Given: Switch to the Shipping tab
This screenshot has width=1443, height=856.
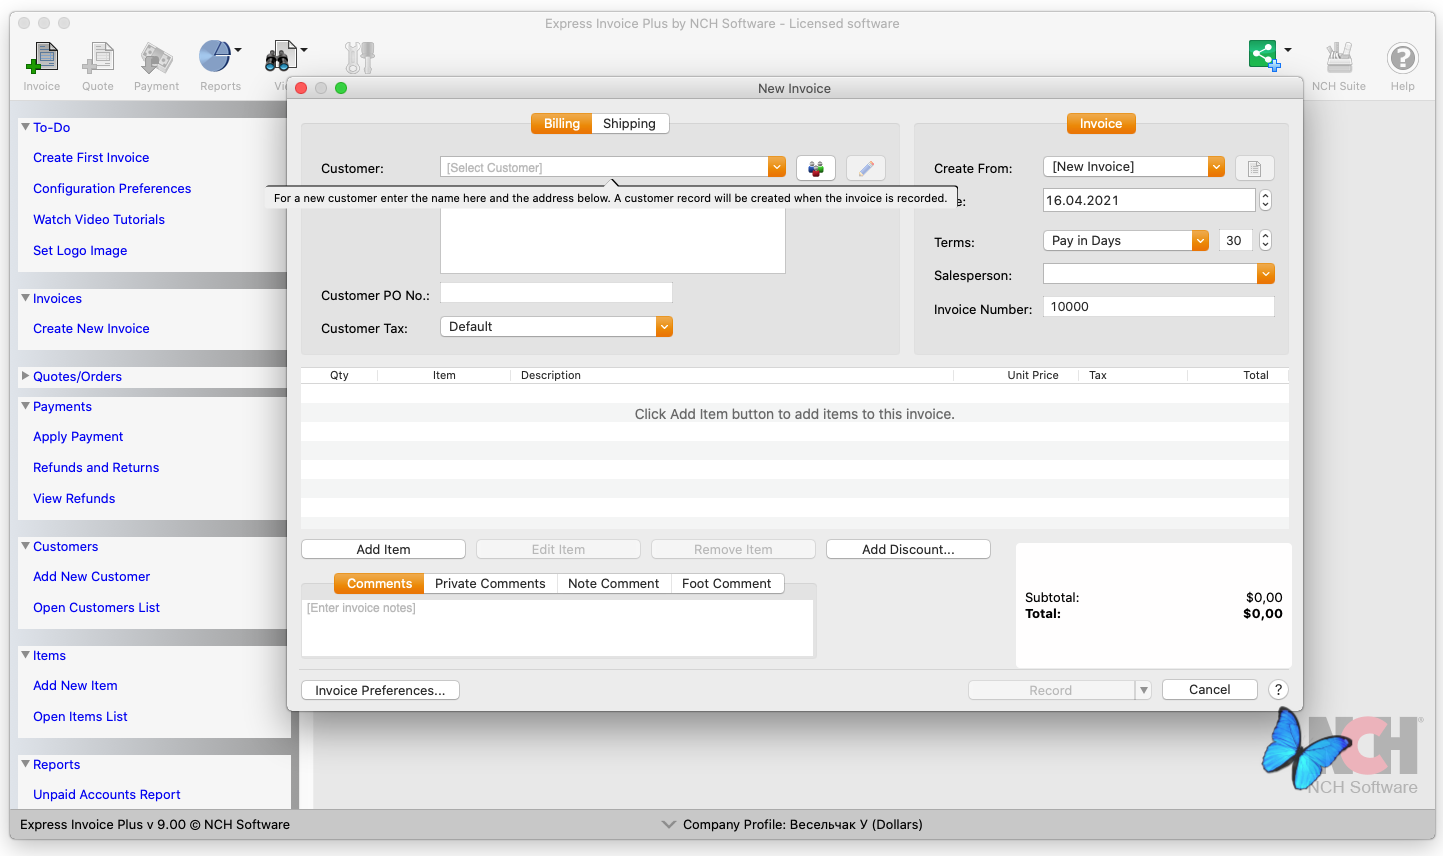Looking at the screenshot, I should [629, 123].
